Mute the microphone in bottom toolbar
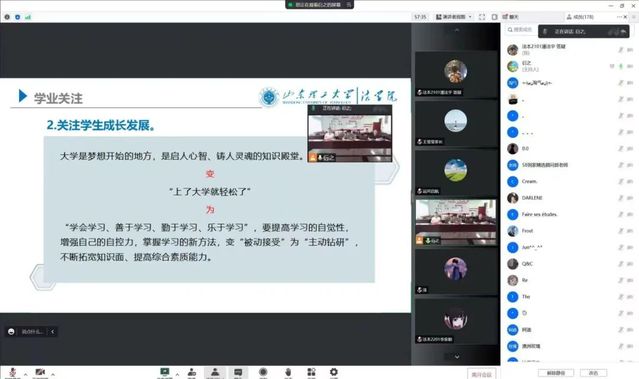This screenshot has height=379, width=639. pos(13,372)
